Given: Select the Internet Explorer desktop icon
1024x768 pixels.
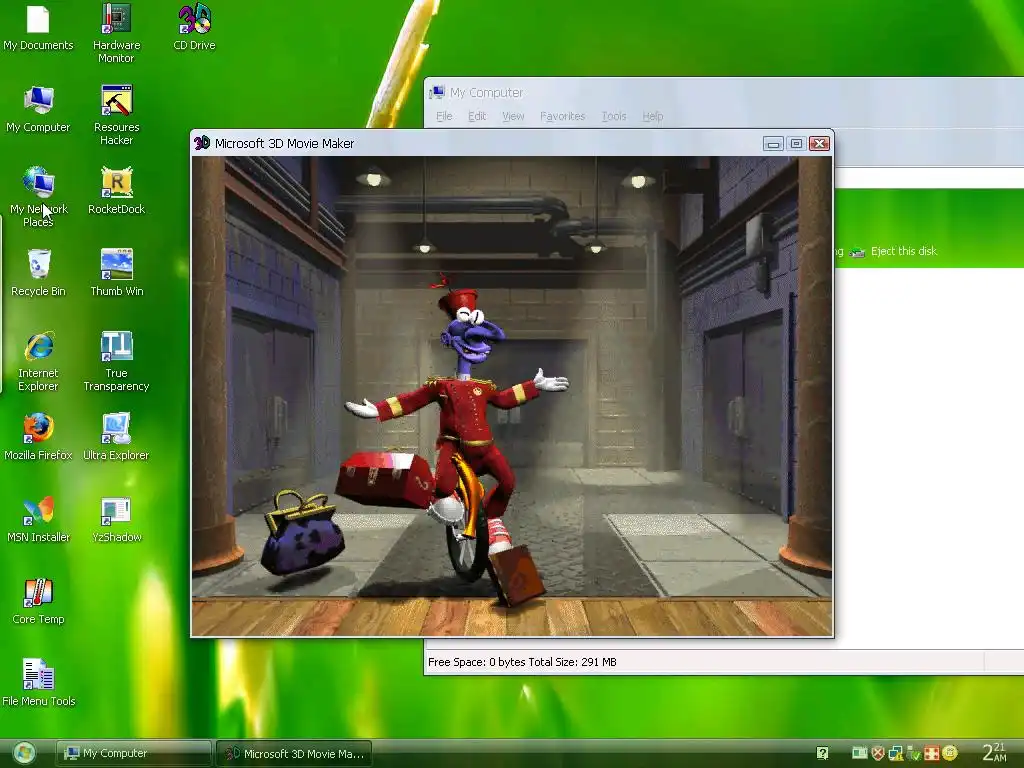Looking at the screenshot, I should point(38,361).
